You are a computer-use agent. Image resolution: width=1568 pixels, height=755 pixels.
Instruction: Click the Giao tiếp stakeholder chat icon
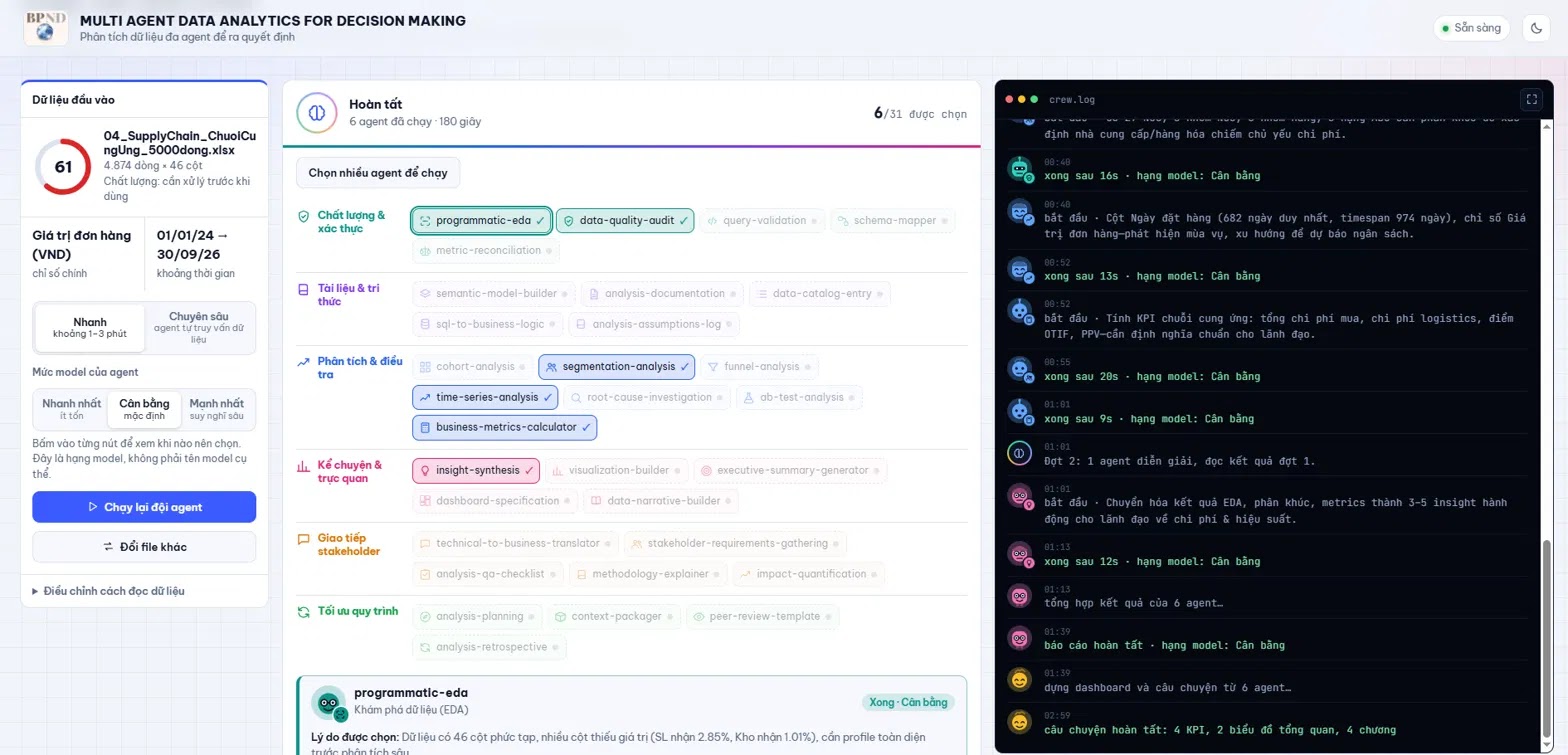[303, 539]
